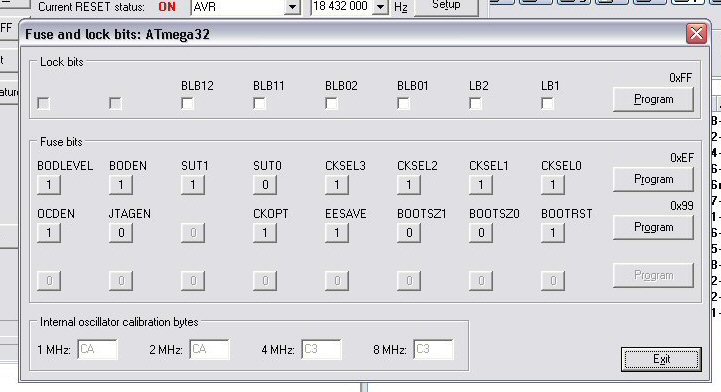
Task: Toggle the BODLEVEL fuse bit
Action: (49, 185)
